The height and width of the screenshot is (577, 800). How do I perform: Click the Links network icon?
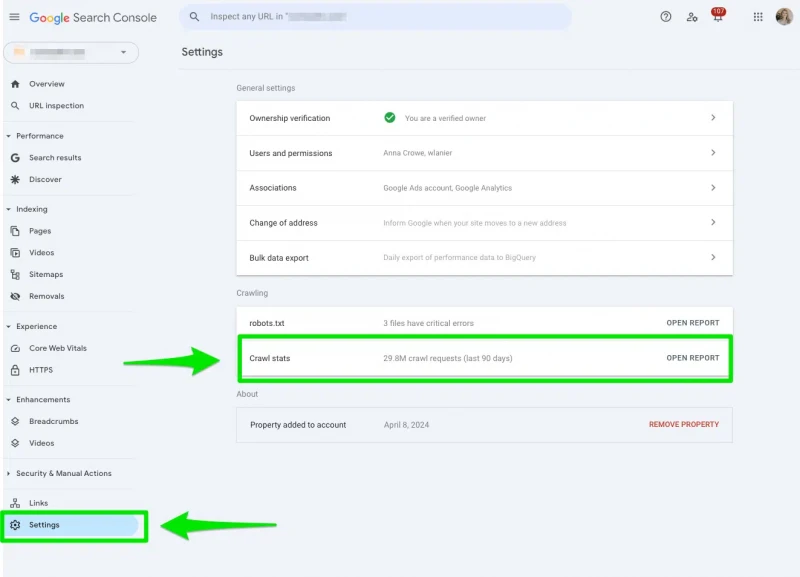(x=15, y=503)
